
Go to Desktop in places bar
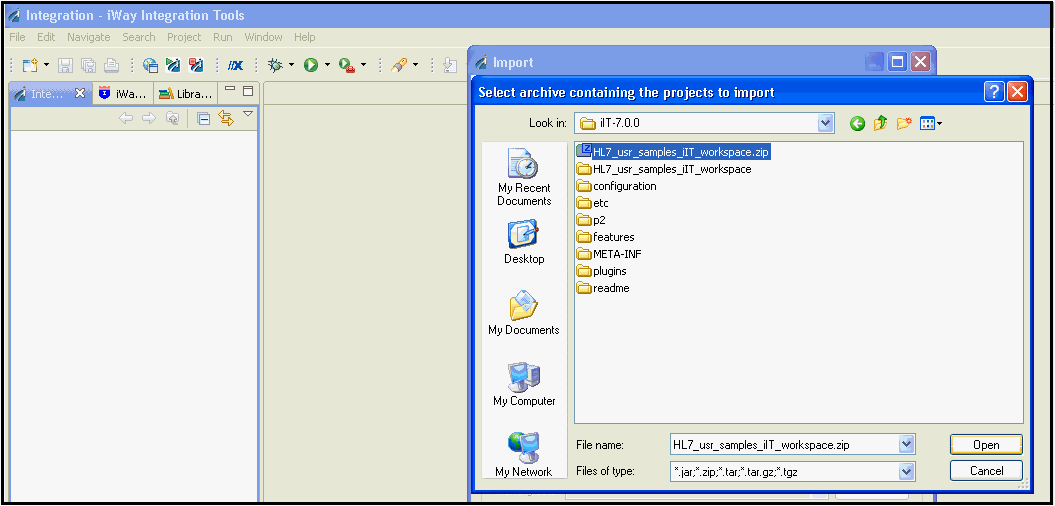pos(524,242)
